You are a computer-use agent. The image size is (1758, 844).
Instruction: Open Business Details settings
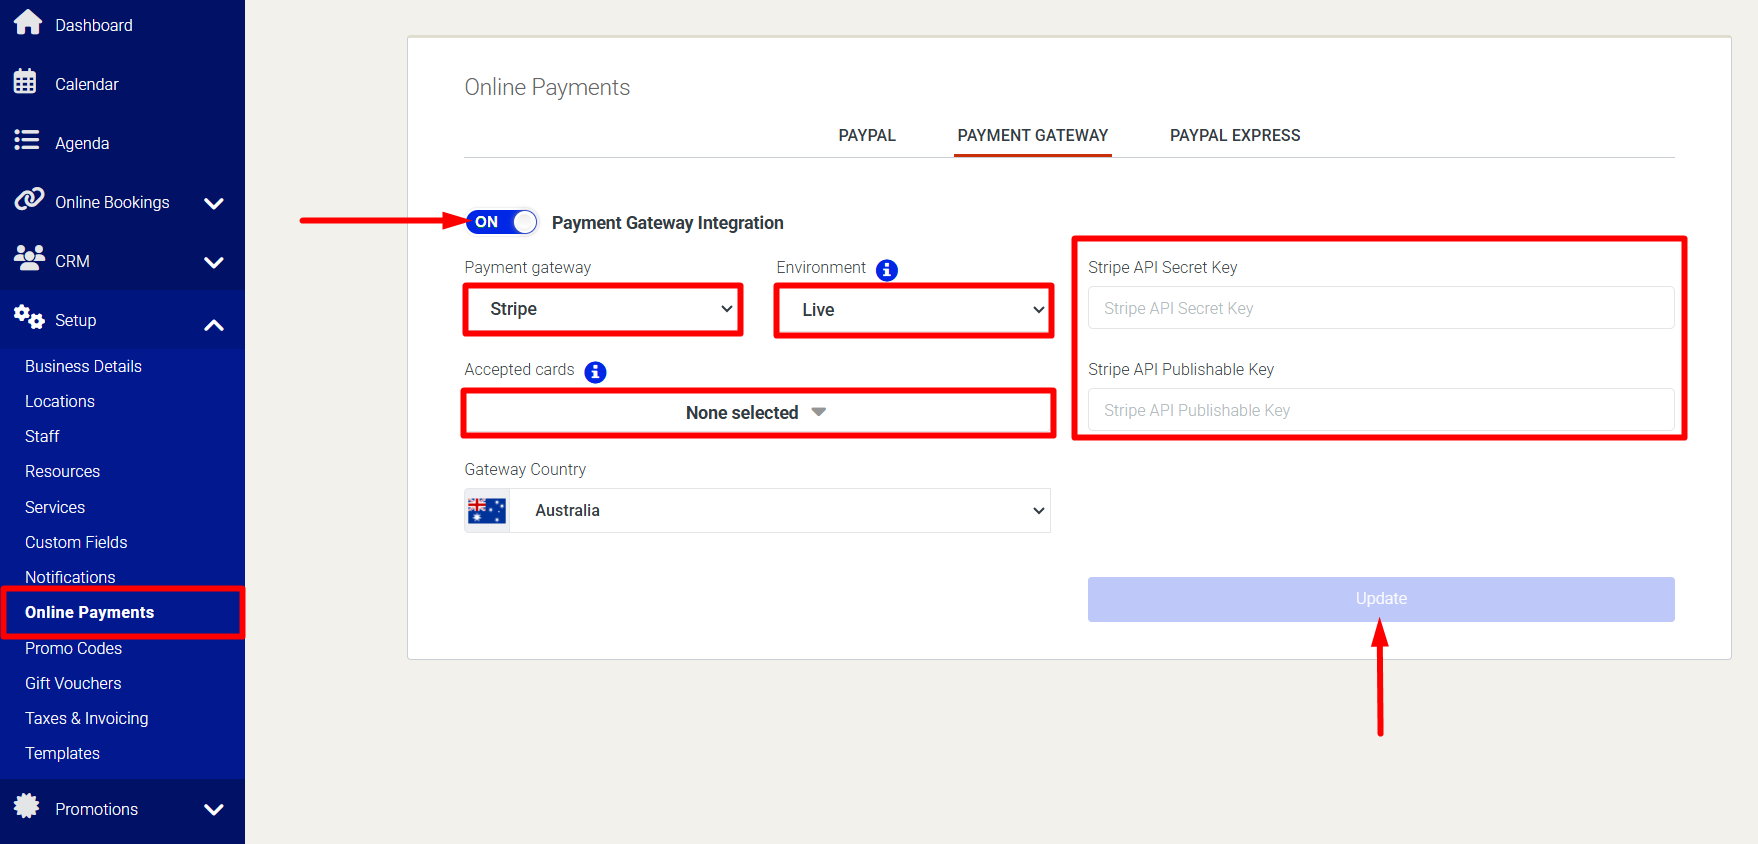pyautogui.click(x=83, y=366)
